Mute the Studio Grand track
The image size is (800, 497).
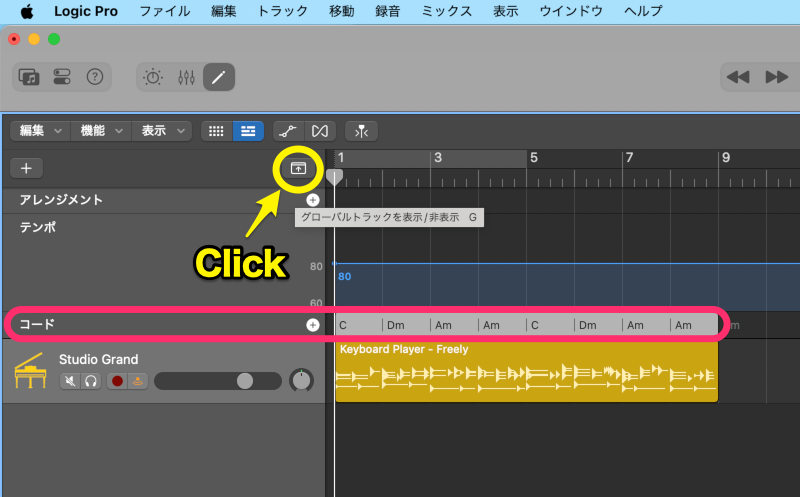[70, 381]
